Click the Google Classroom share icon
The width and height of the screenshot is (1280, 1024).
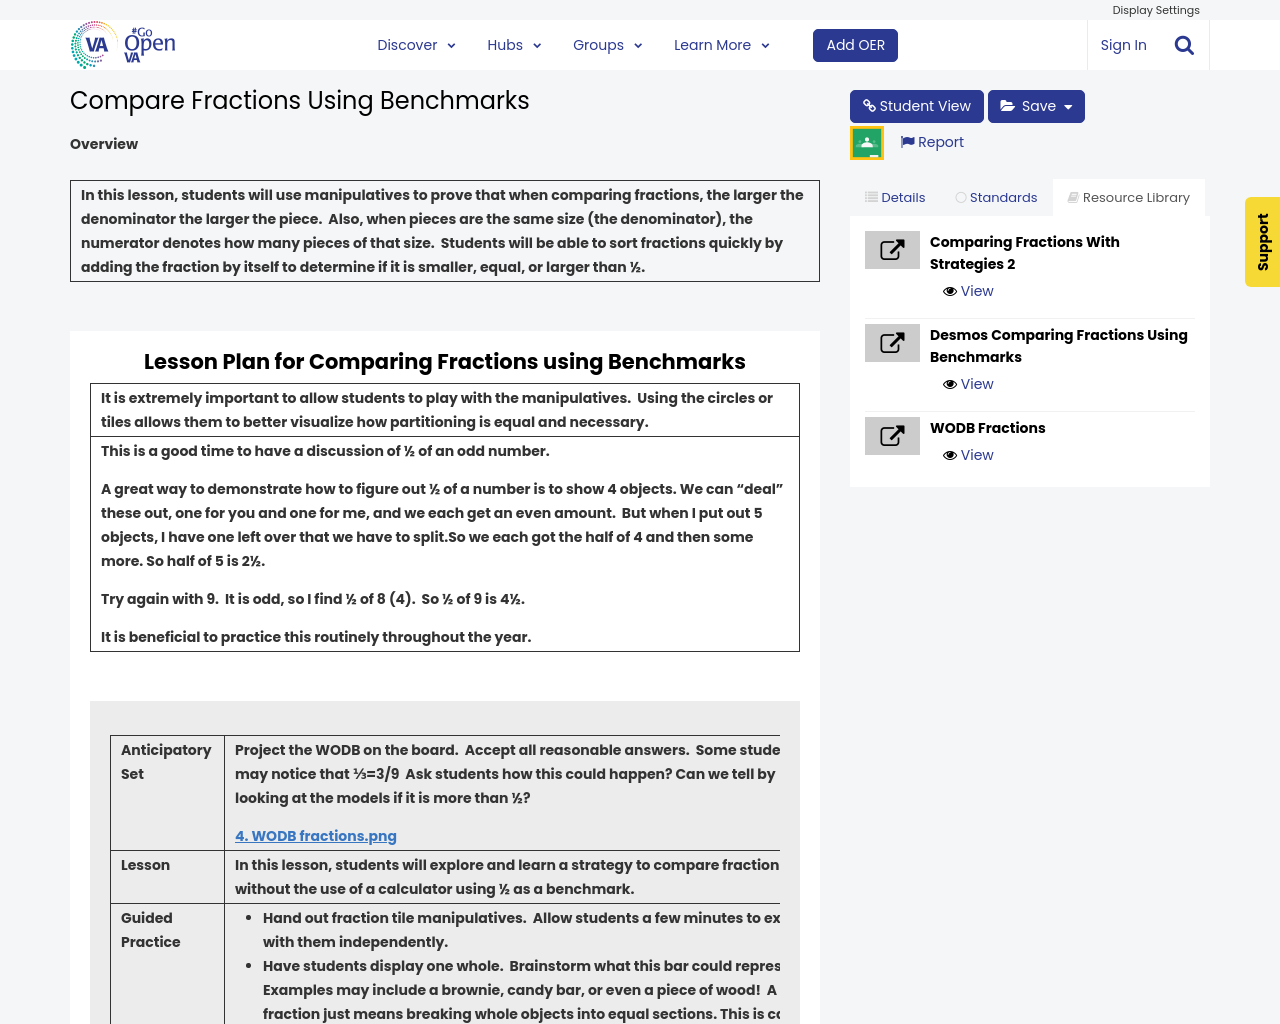coord(867,143)
